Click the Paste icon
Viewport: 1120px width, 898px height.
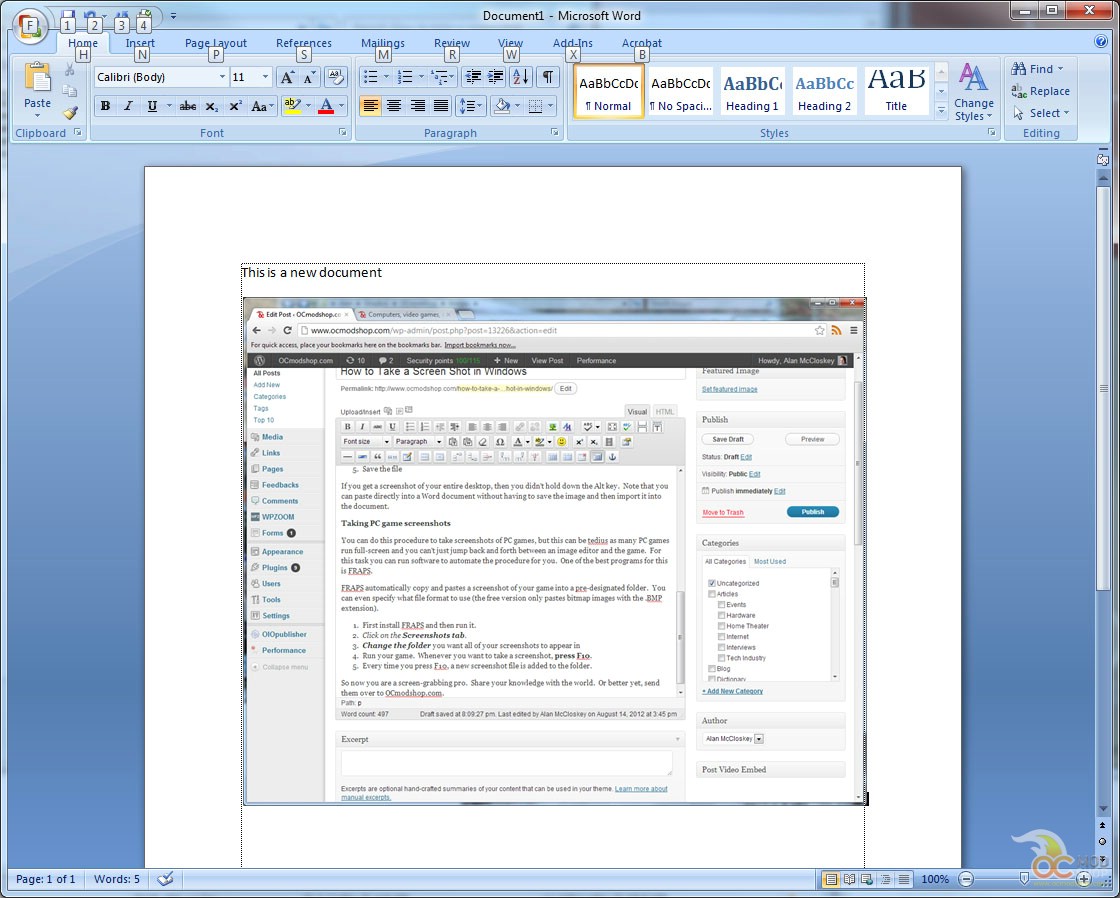coord(37,79)
